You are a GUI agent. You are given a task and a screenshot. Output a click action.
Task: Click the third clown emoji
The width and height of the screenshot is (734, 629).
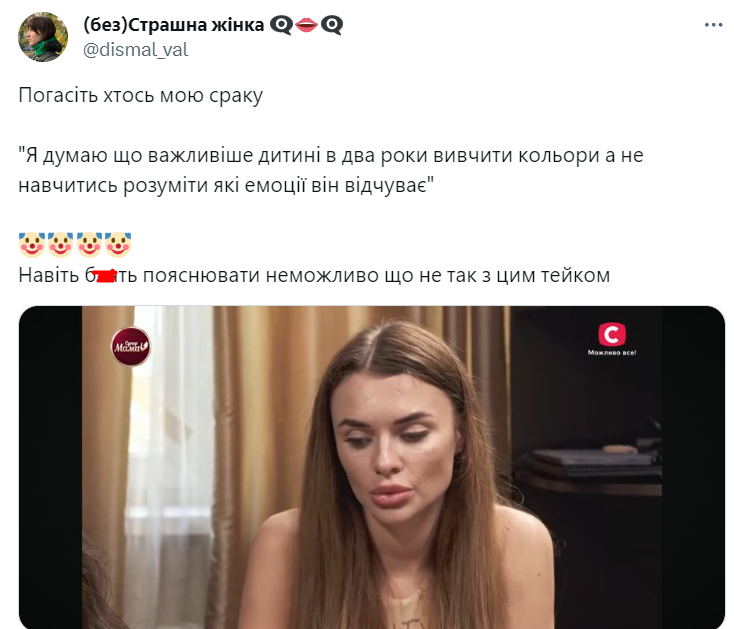[89, 244]
